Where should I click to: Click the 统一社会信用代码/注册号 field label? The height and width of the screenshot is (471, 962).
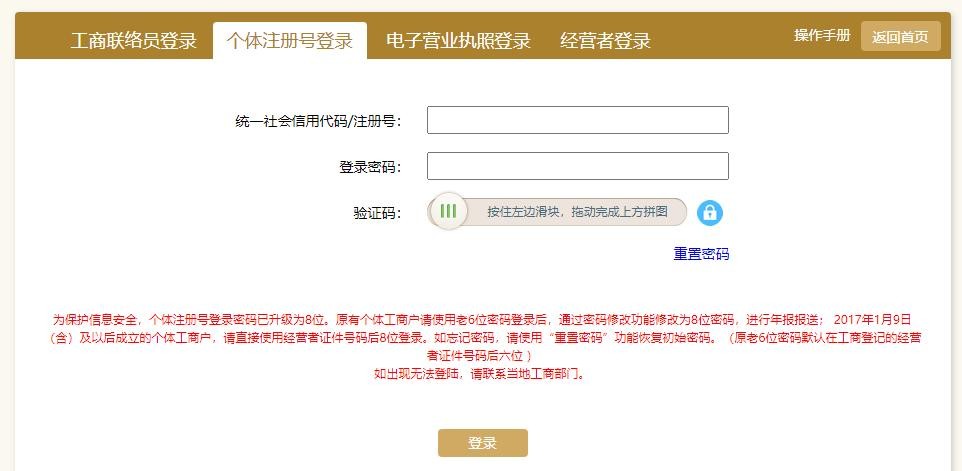[x=318, y=121]
